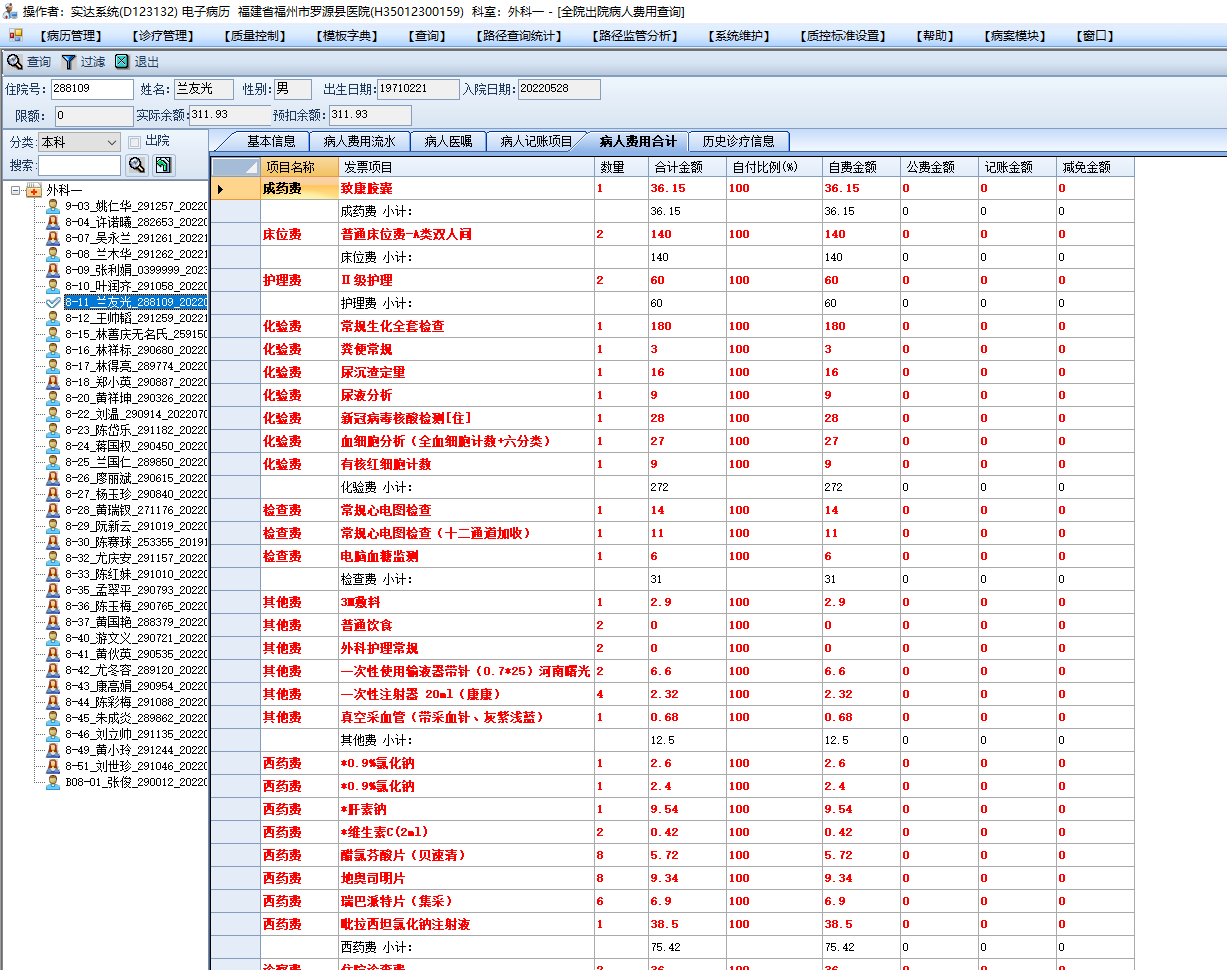Click patient icon for 8-09_张利娟
Screen dimensions: 1227x970
(53, 270)
